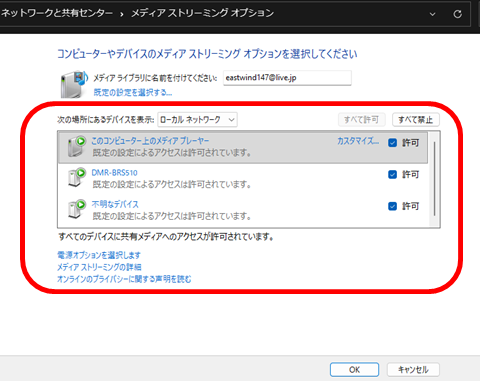Focus the media library name field
This screenshot has width=480, height=381.
[x=287, y=78]
